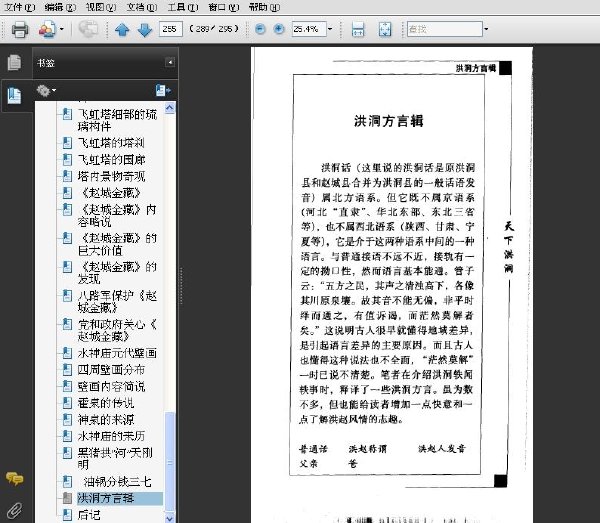Open the 文档 menu

(x=142, y=7)
